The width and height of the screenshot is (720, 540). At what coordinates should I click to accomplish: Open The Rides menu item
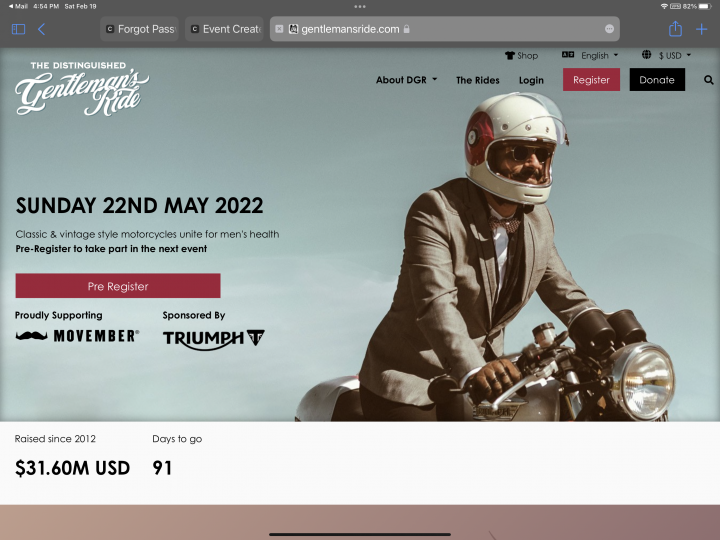click(478, 80)
